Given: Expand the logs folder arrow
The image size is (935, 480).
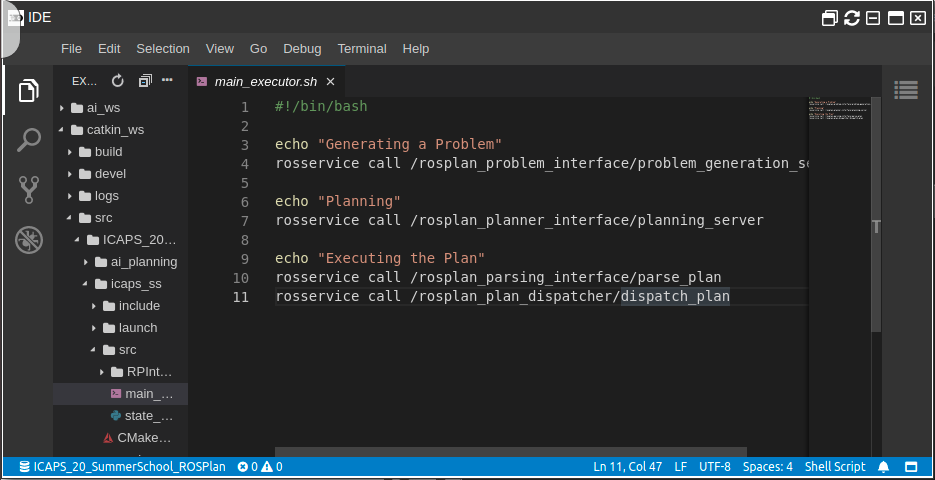Looking at the screenshot, I should (x=70, y=196).
